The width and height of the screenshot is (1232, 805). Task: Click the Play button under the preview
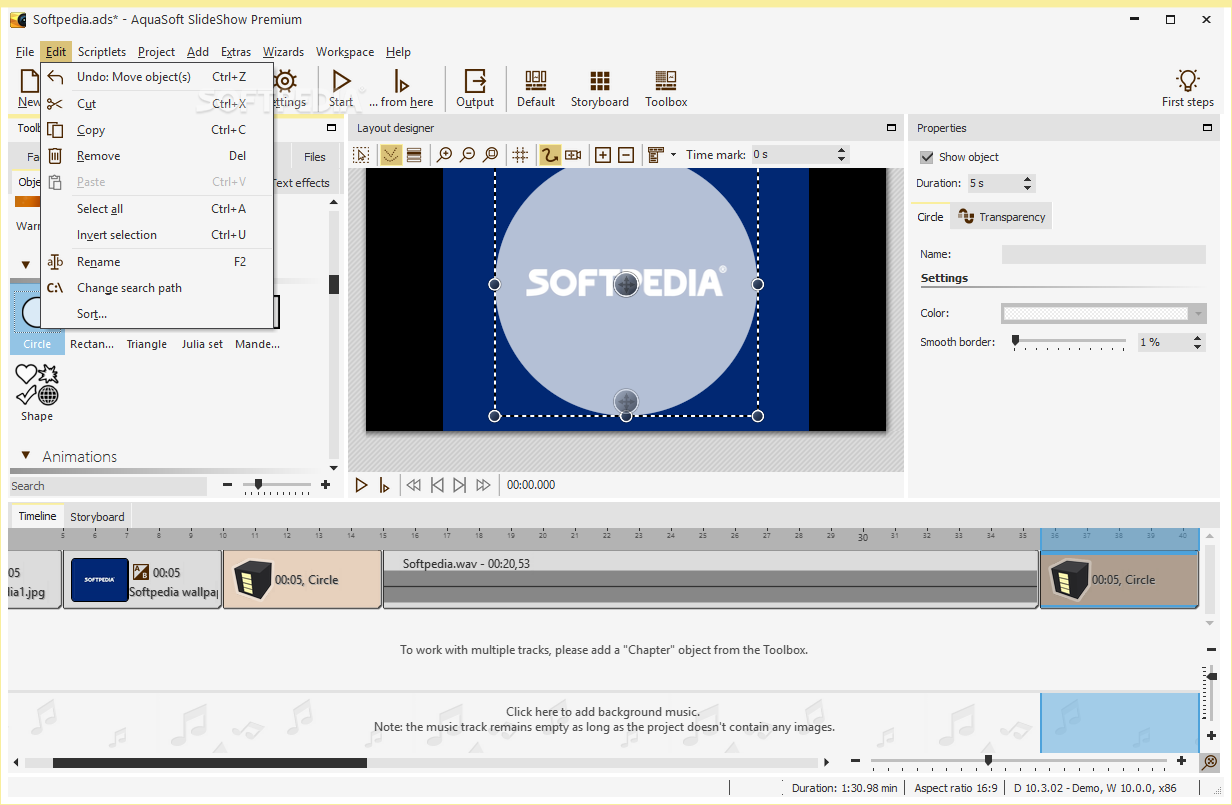362,485
